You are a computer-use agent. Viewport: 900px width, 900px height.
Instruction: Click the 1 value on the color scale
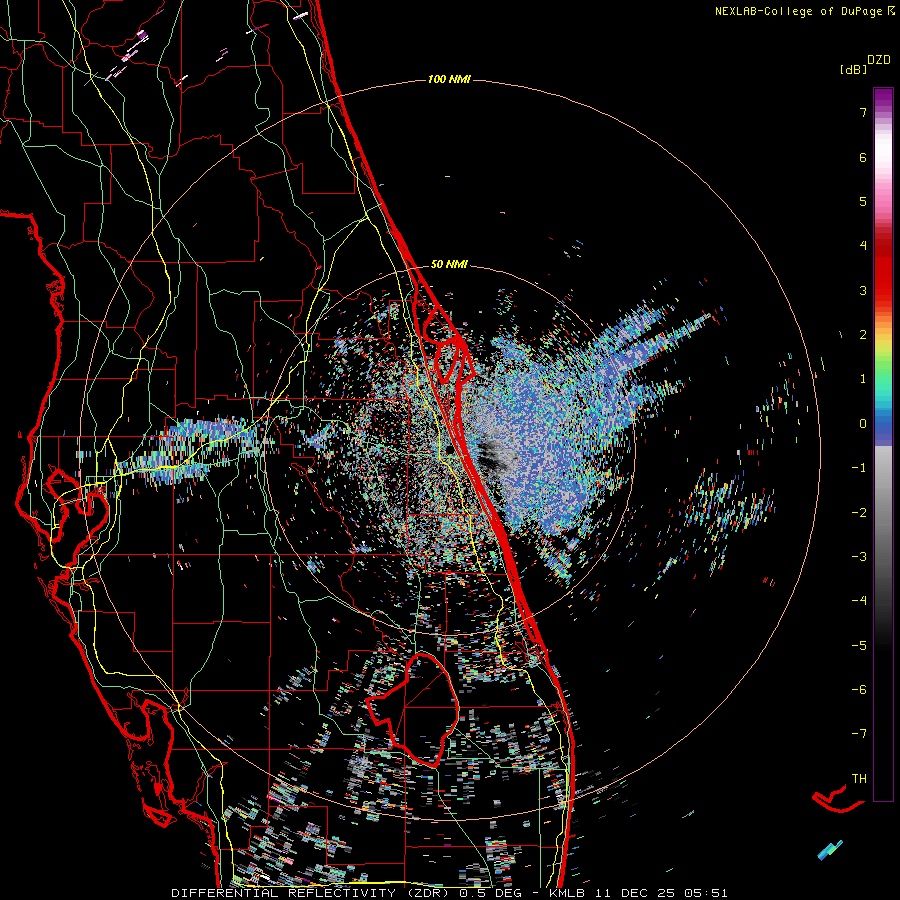(863, 379)
